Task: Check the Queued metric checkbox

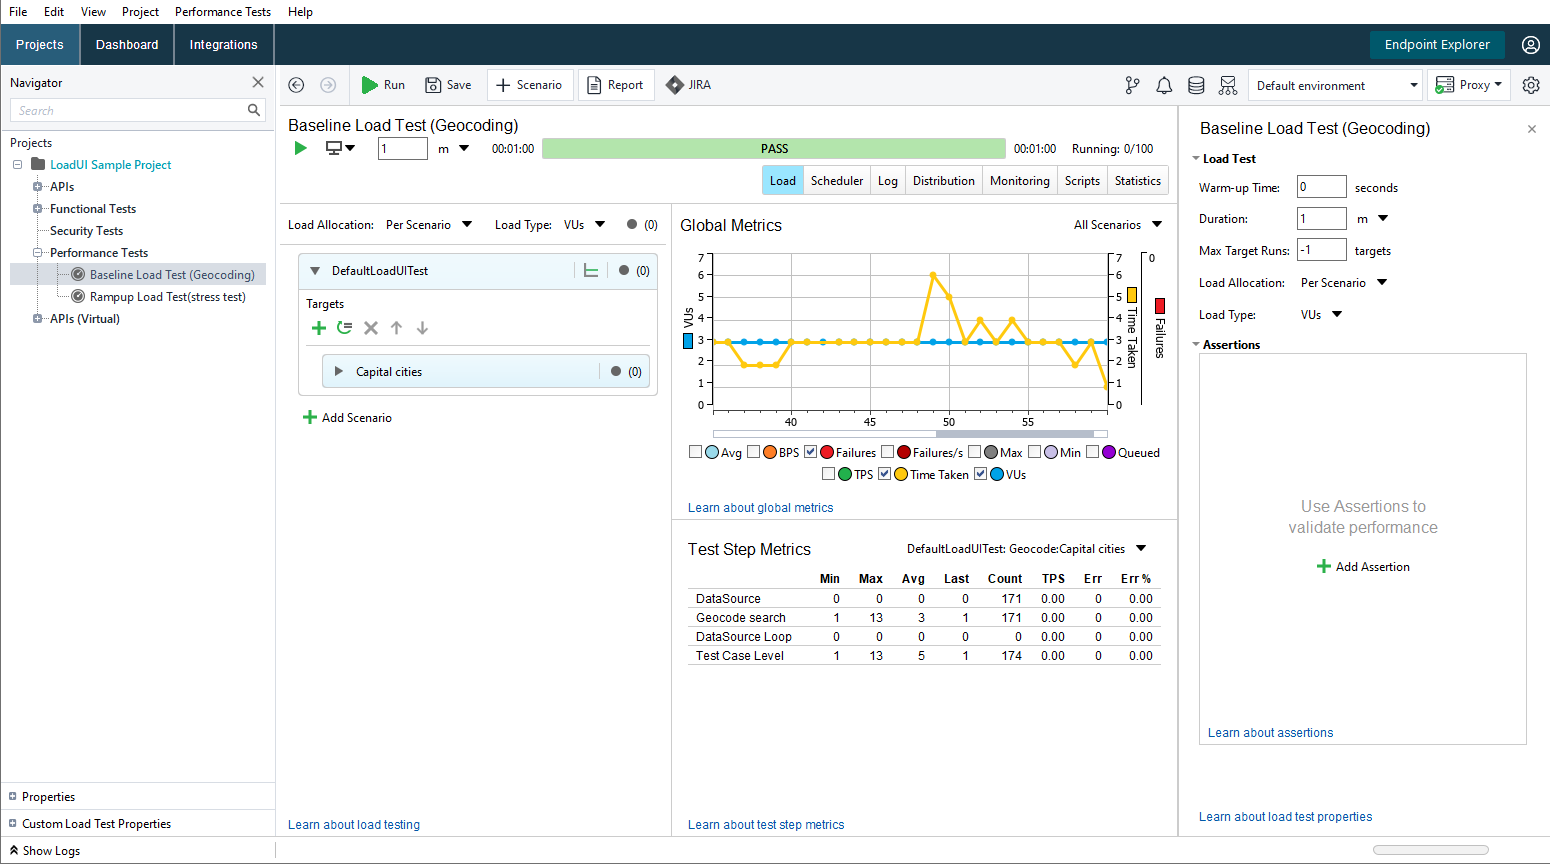Action: [1092, 451]
